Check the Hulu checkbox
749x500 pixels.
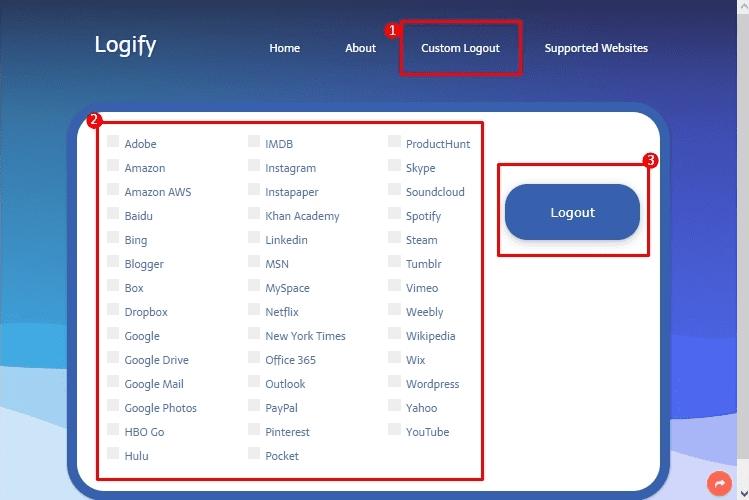point(113,453)
